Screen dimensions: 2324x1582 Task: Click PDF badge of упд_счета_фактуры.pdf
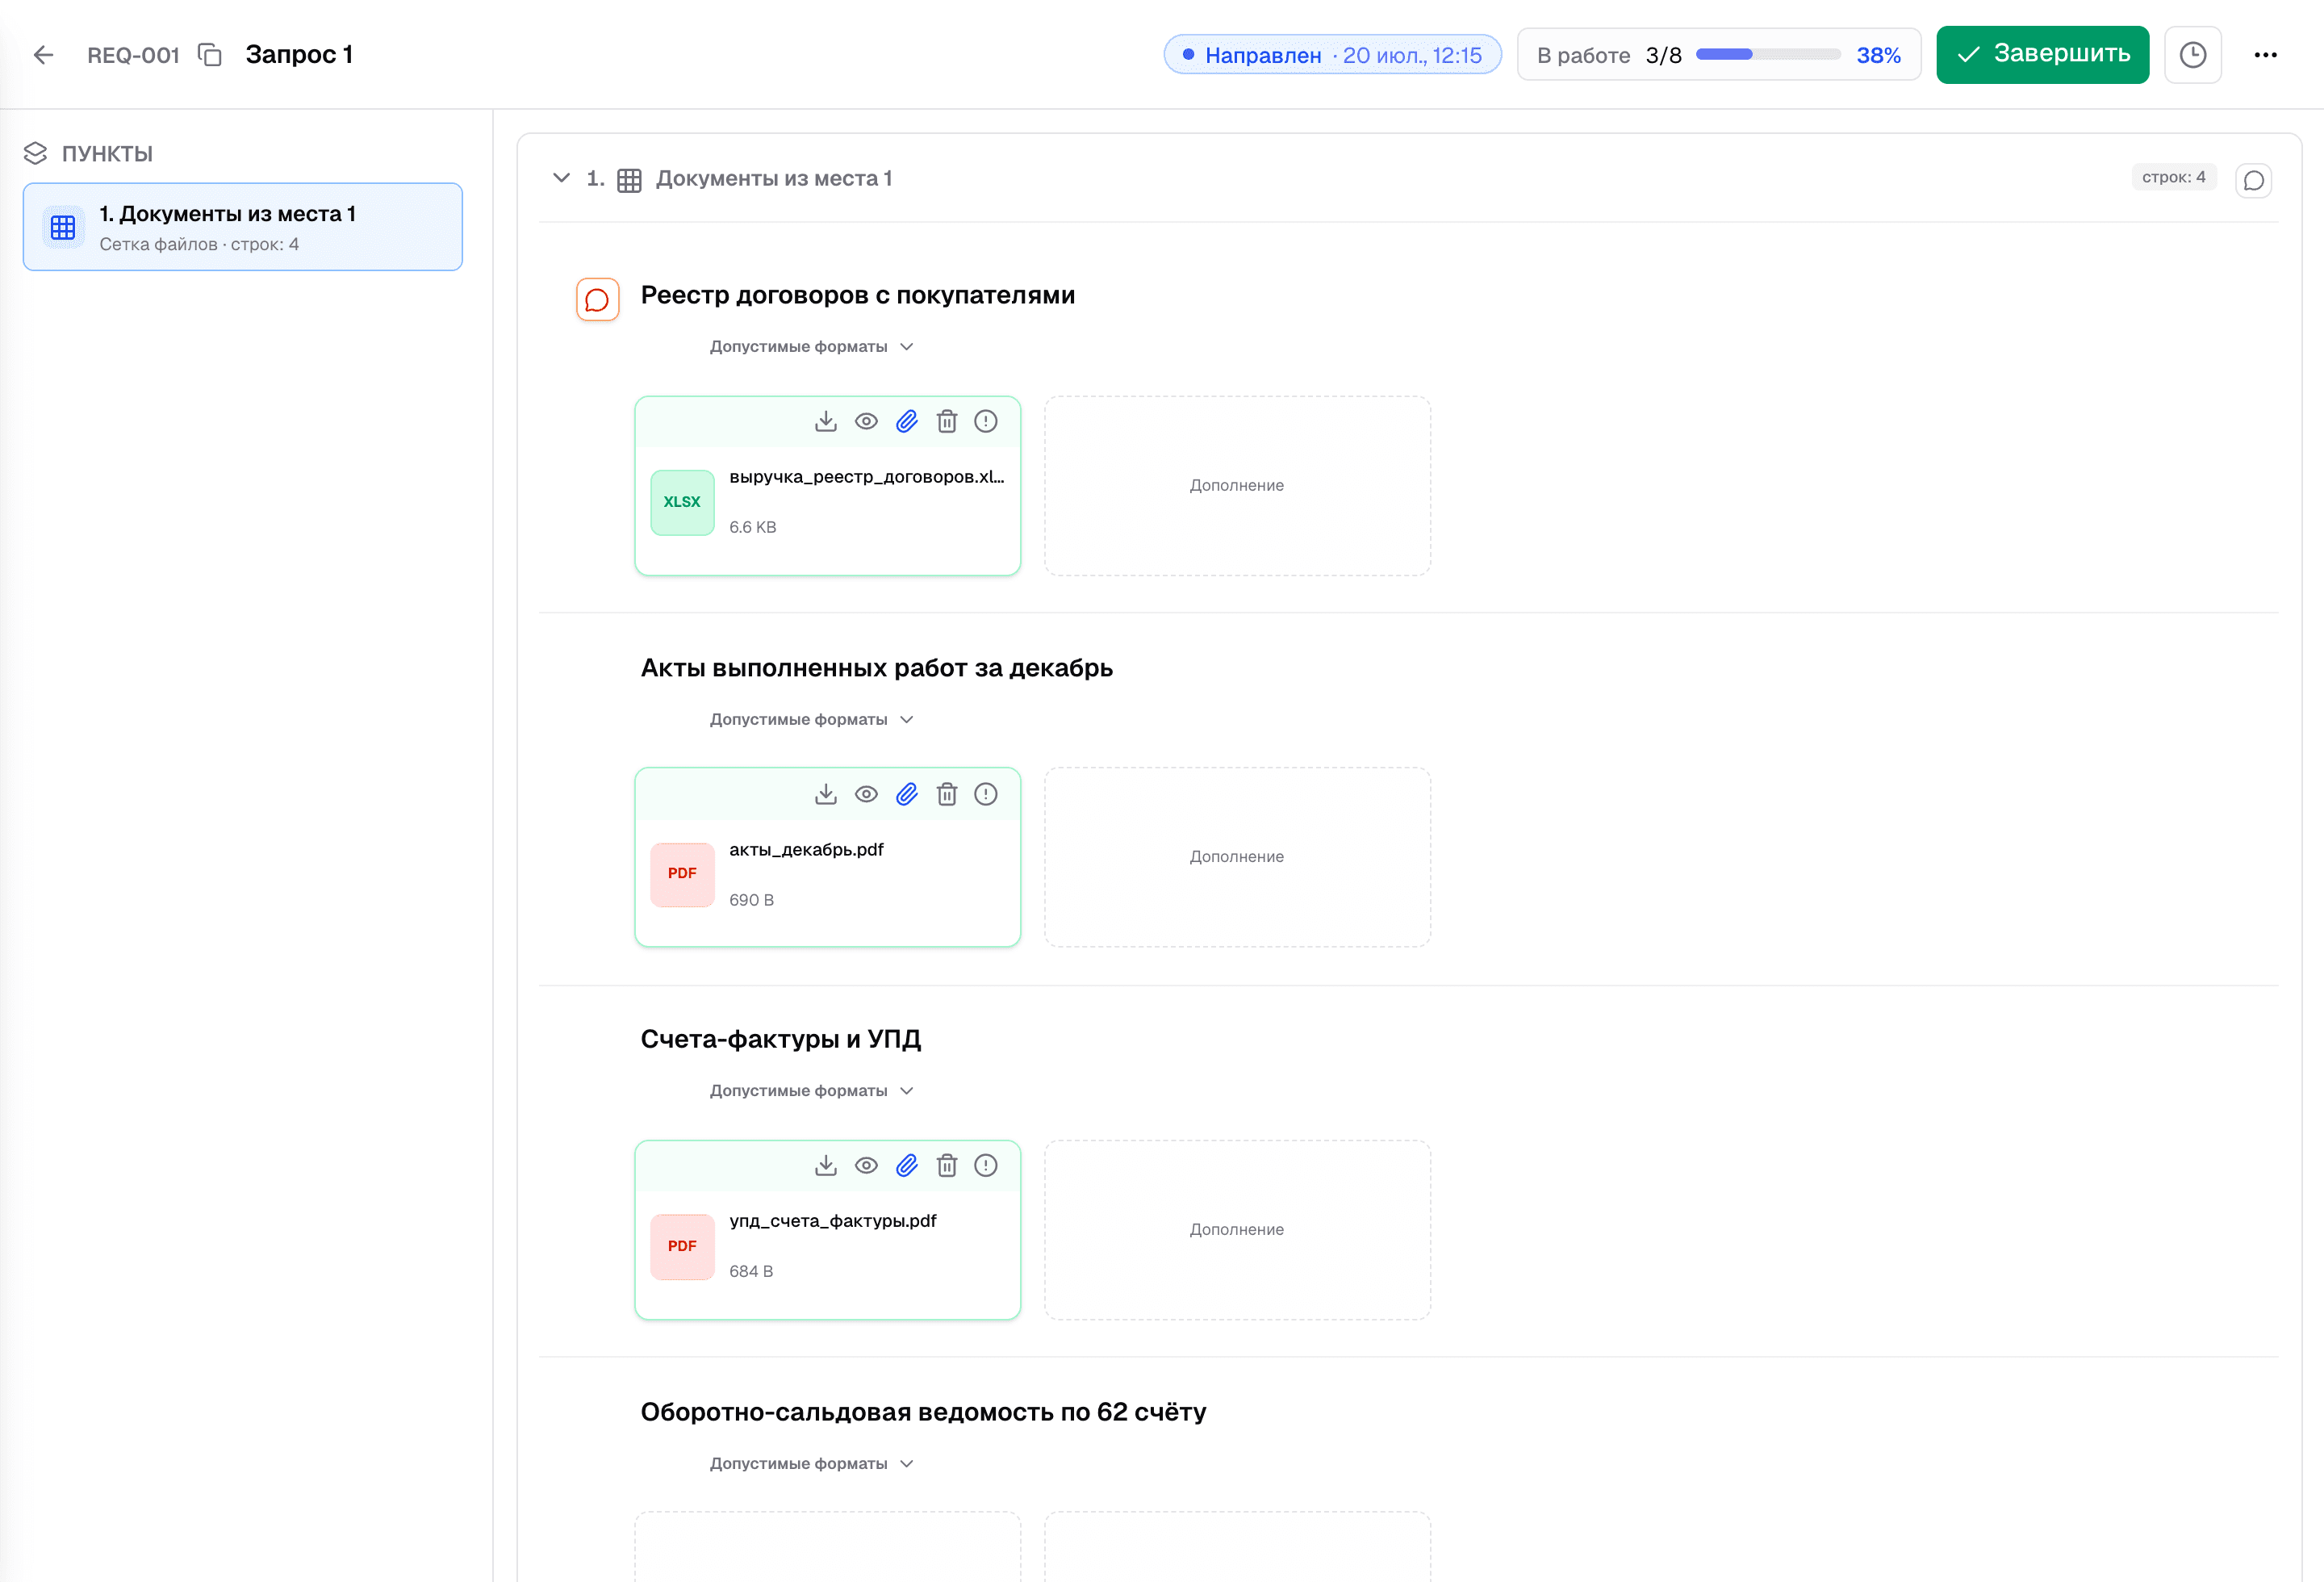(682, 1246)
